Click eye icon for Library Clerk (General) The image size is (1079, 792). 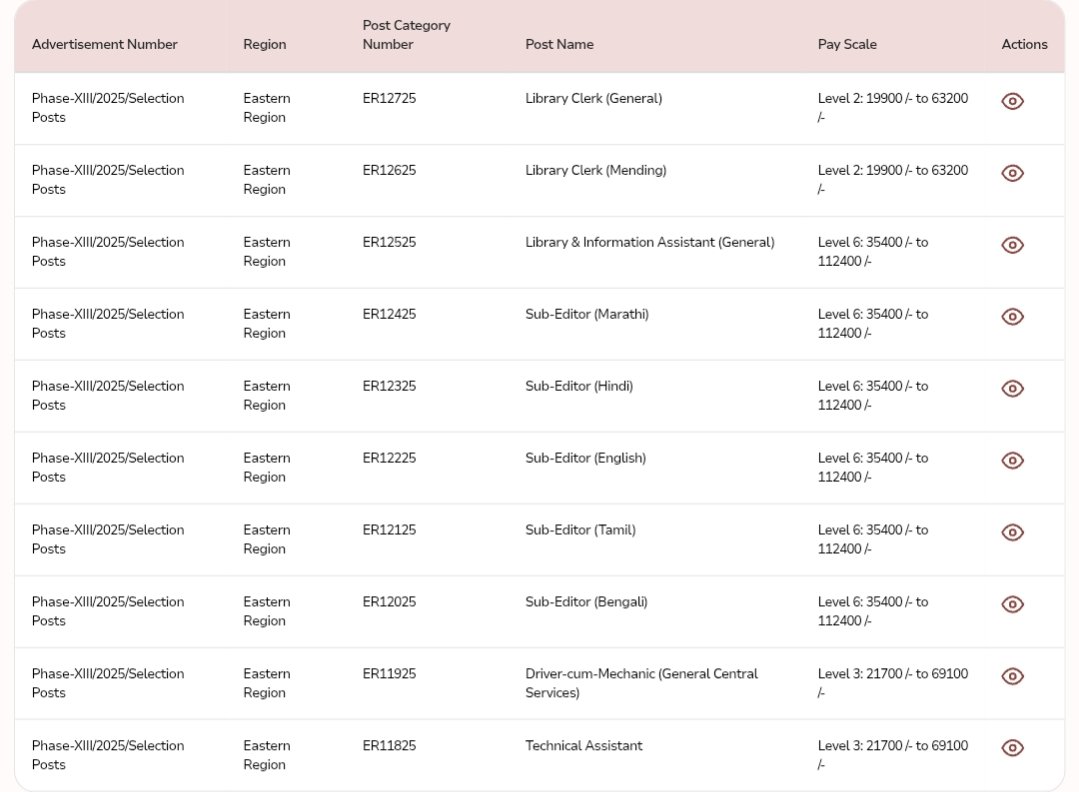(x=1012, y=101)
